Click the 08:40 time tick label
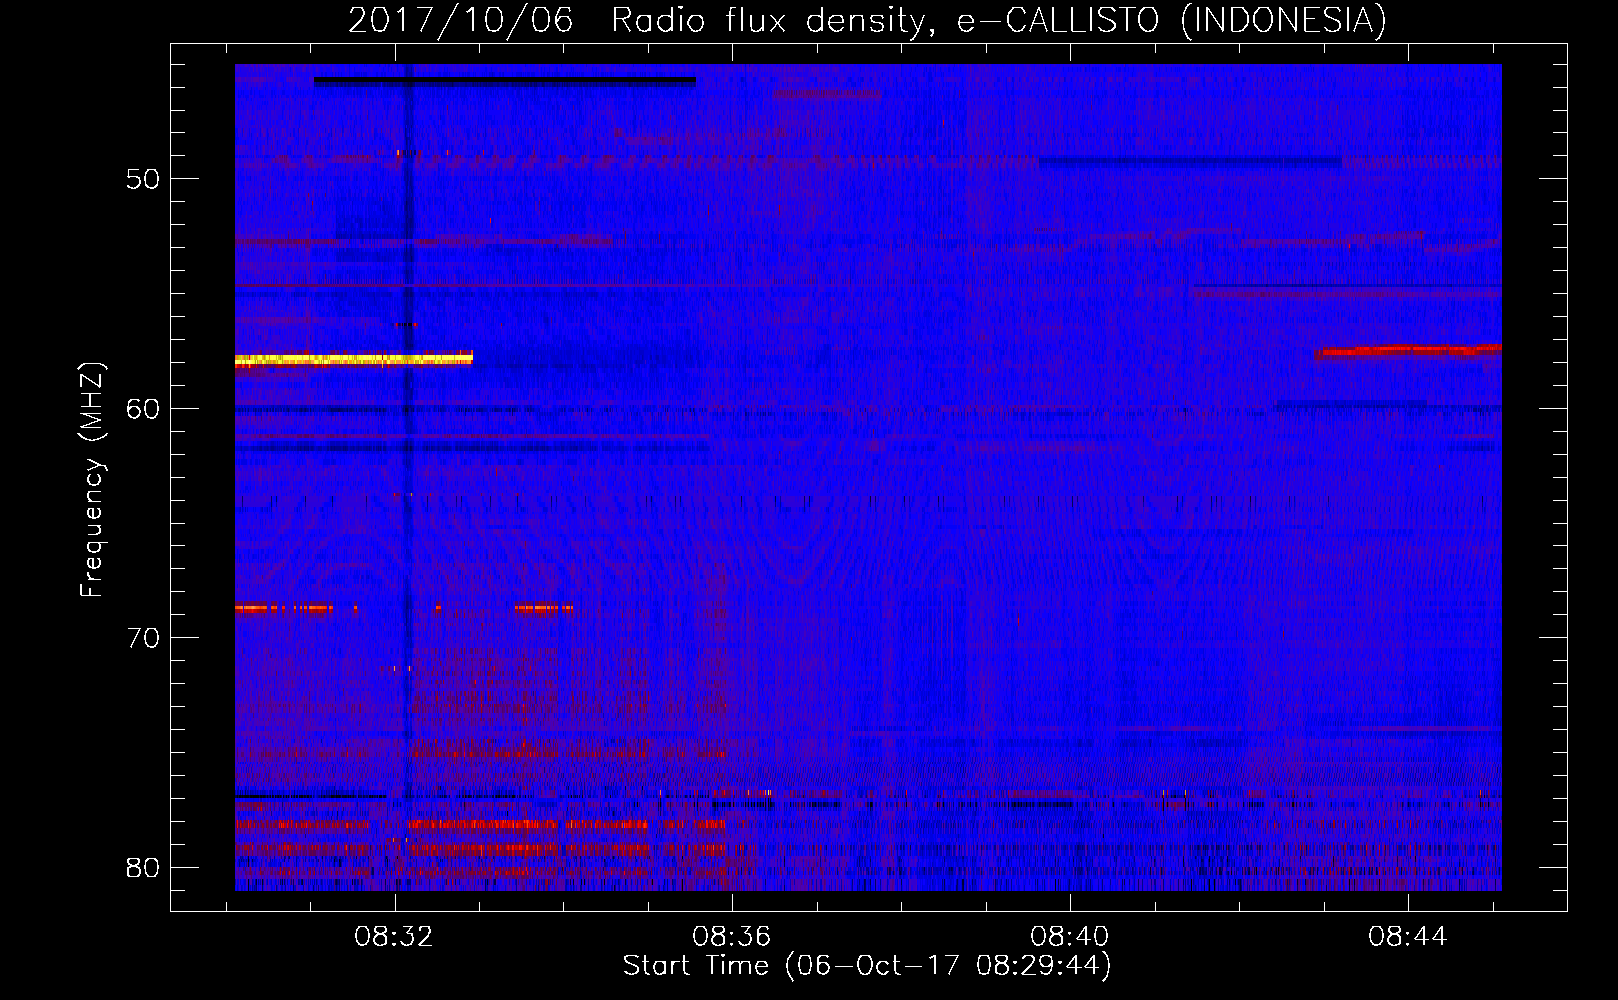 tap(1070, 937)
